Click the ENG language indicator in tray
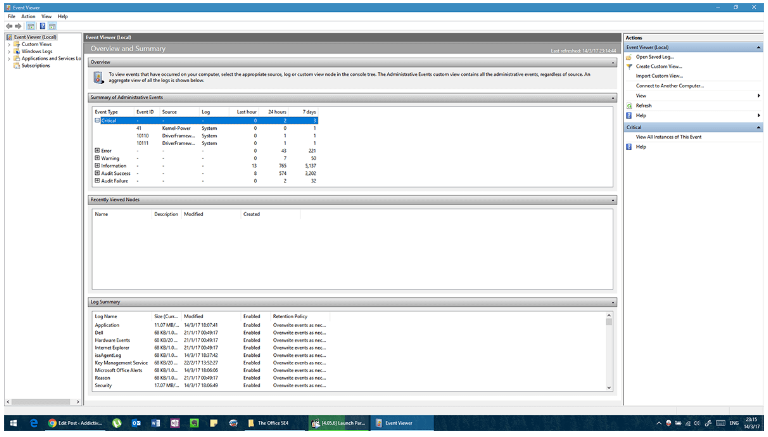Image resolution: width=768 pixels, height=437 pixels. 734,423
